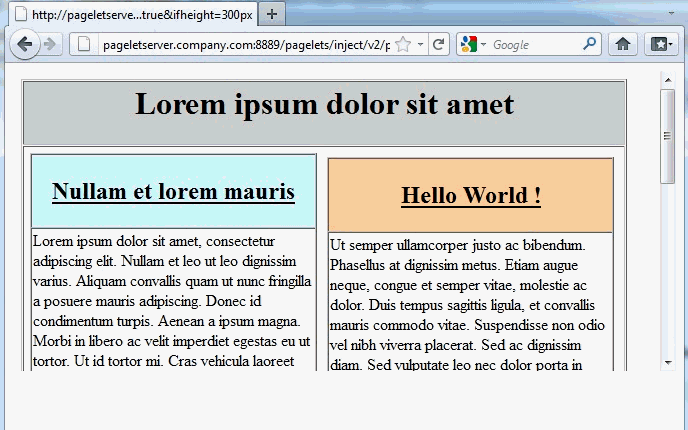Click the list-all-tabs arrow in the tab strip
Screen dimensions: 688x430
[x=671, y=14]
